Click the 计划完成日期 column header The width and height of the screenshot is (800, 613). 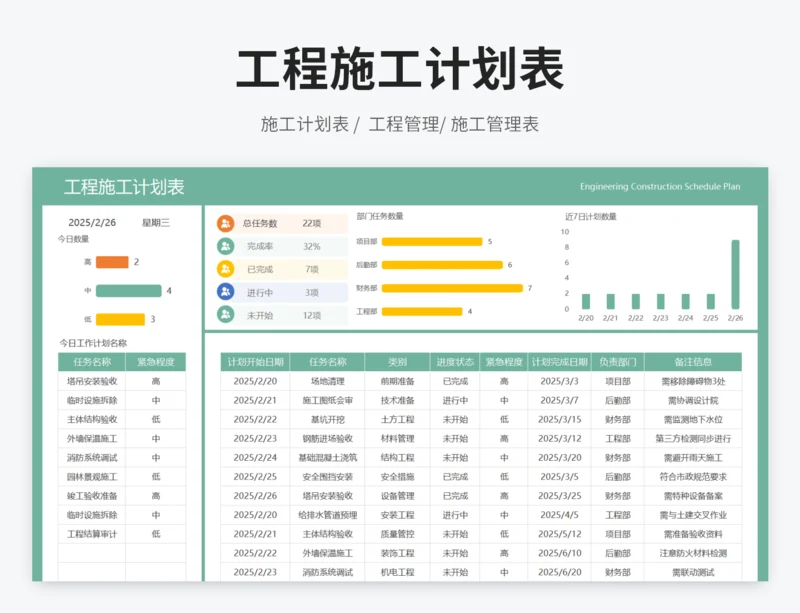click(560, 362)
